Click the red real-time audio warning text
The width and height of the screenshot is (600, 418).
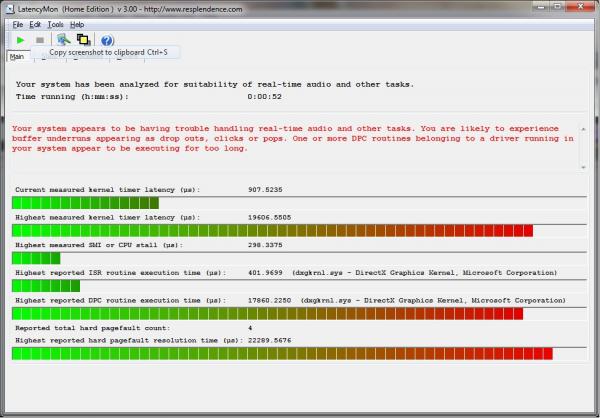292,138
